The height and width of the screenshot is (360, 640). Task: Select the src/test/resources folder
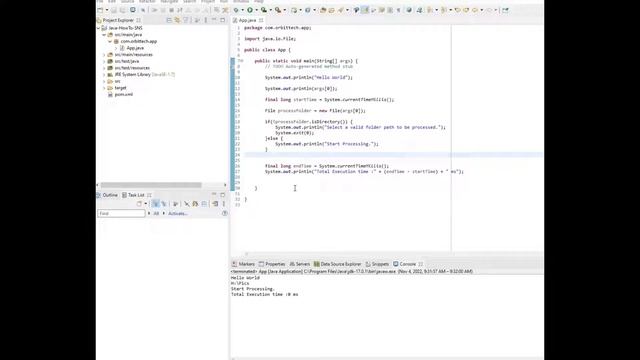[x=132, y=68]
